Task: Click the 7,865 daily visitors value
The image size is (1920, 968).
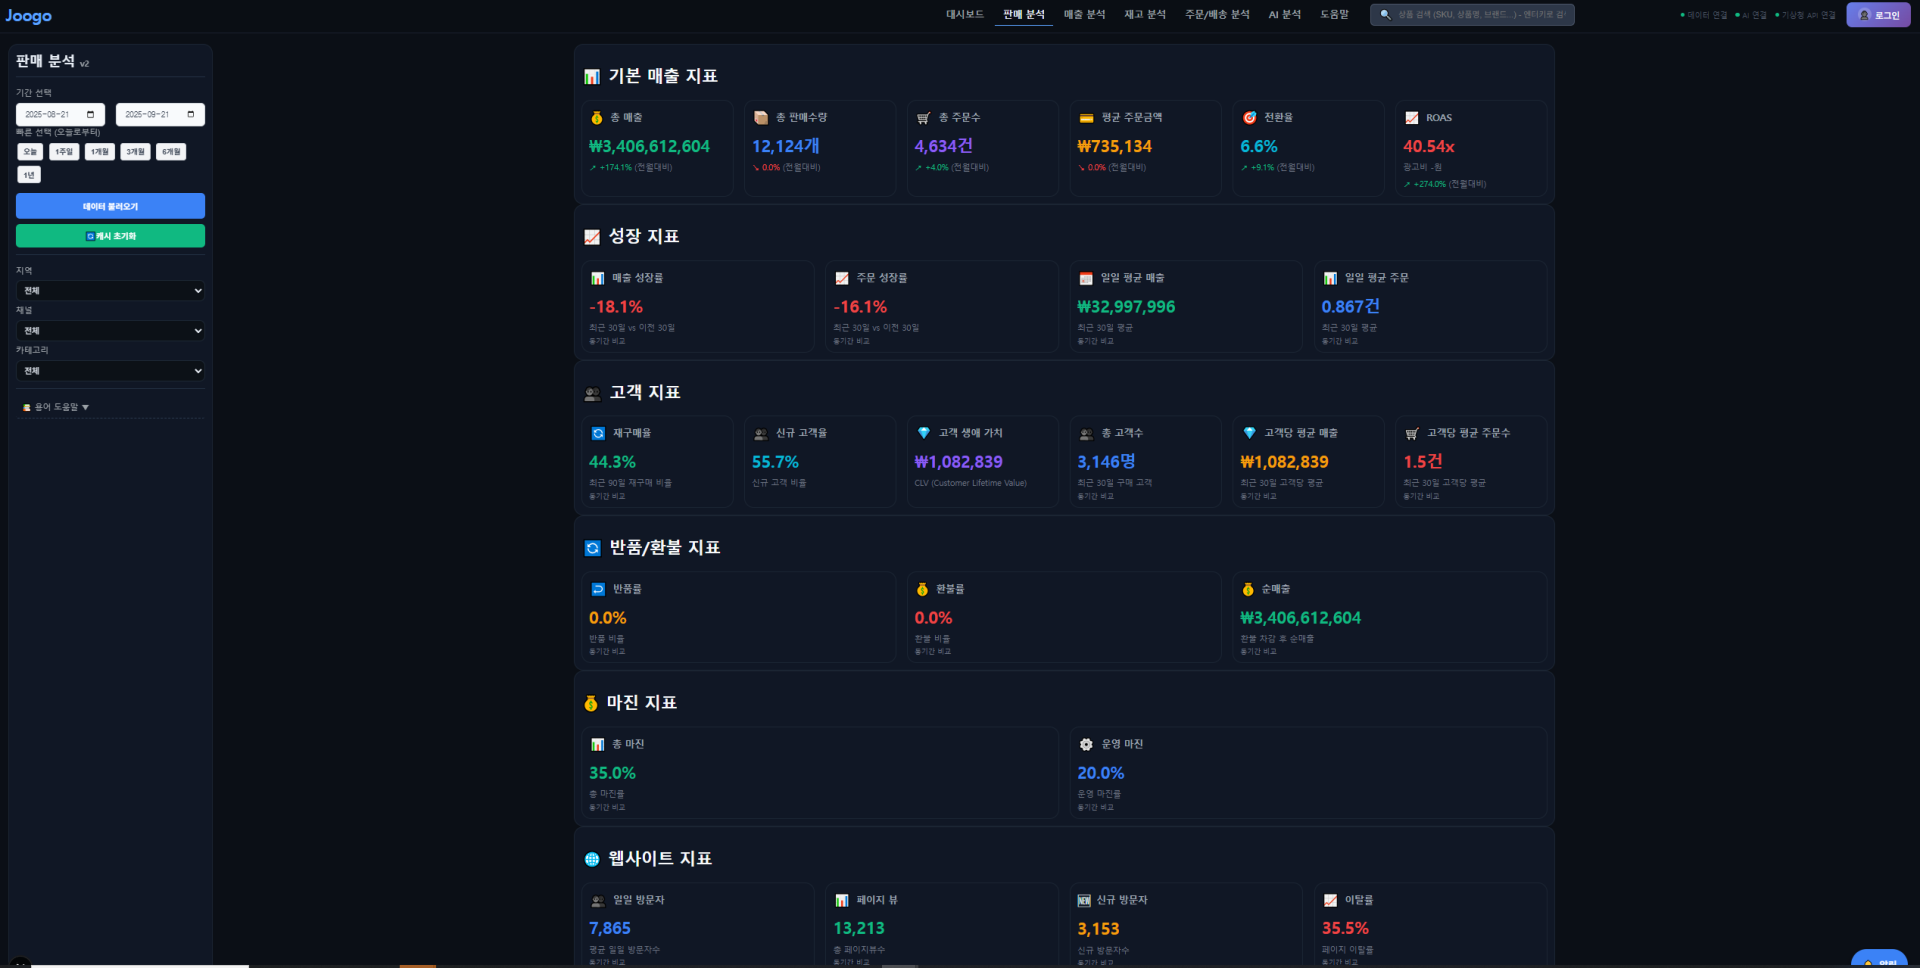Action: tap(610, 929)
